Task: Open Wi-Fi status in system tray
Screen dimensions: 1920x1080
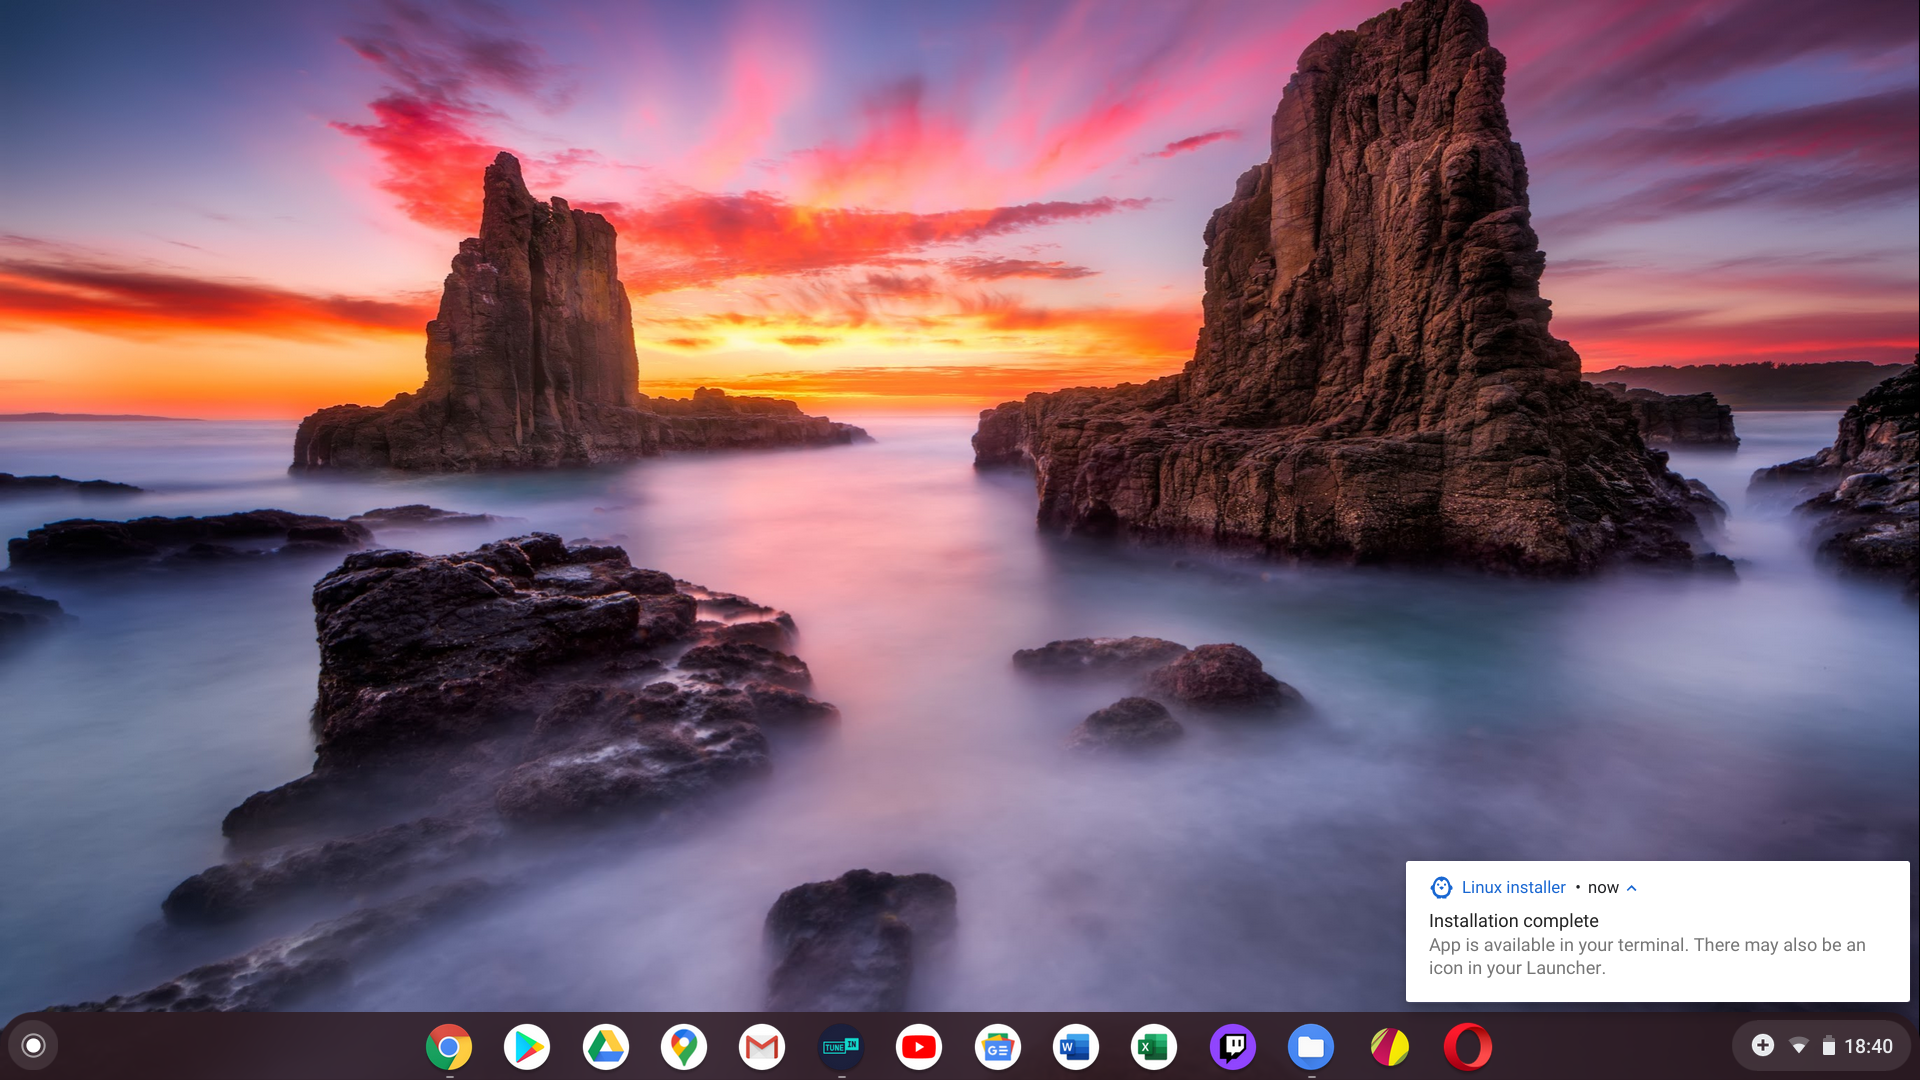Action: tap(1799, 1047)
